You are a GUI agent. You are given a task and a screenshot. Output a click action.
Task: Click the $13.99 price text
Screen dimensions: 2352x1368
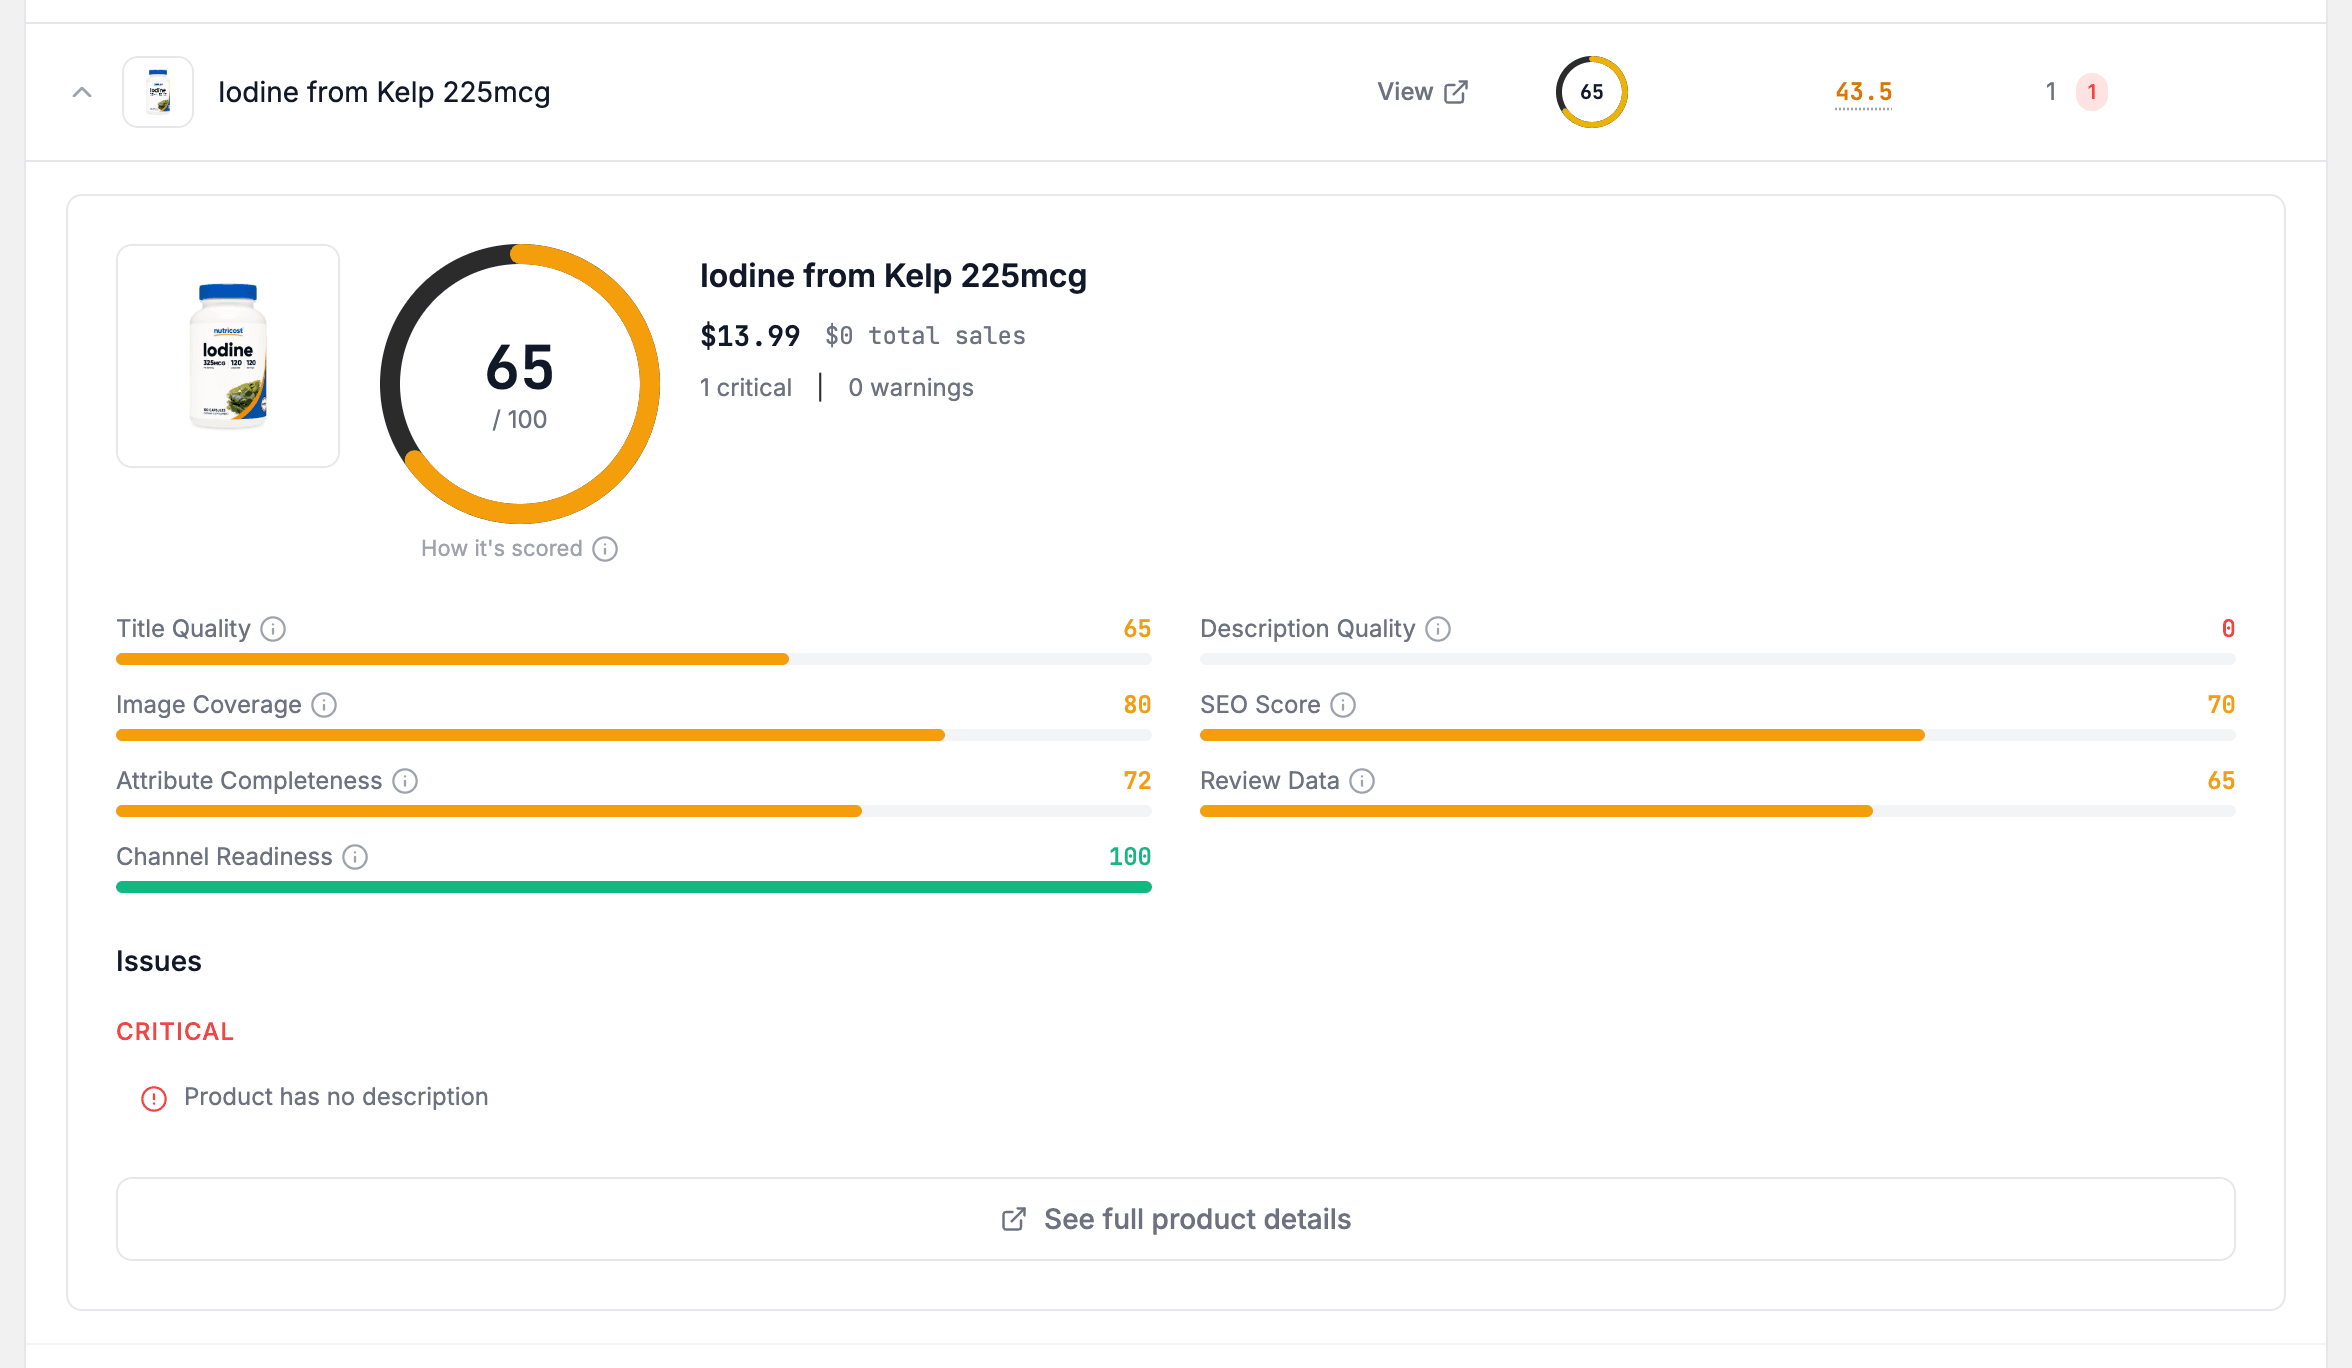coord(750,336)
